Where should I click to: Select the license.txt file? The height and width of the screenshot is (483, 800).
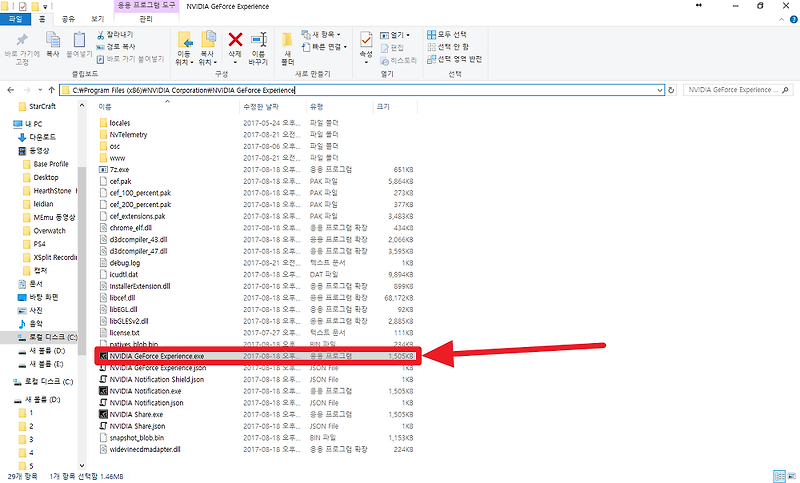119,333
